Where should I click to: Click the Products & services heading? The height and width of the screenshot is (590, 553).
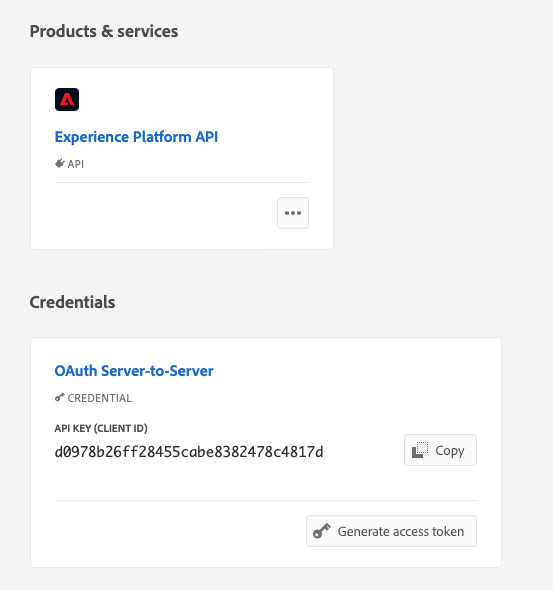pyautogui.click(x=104, y=31)
